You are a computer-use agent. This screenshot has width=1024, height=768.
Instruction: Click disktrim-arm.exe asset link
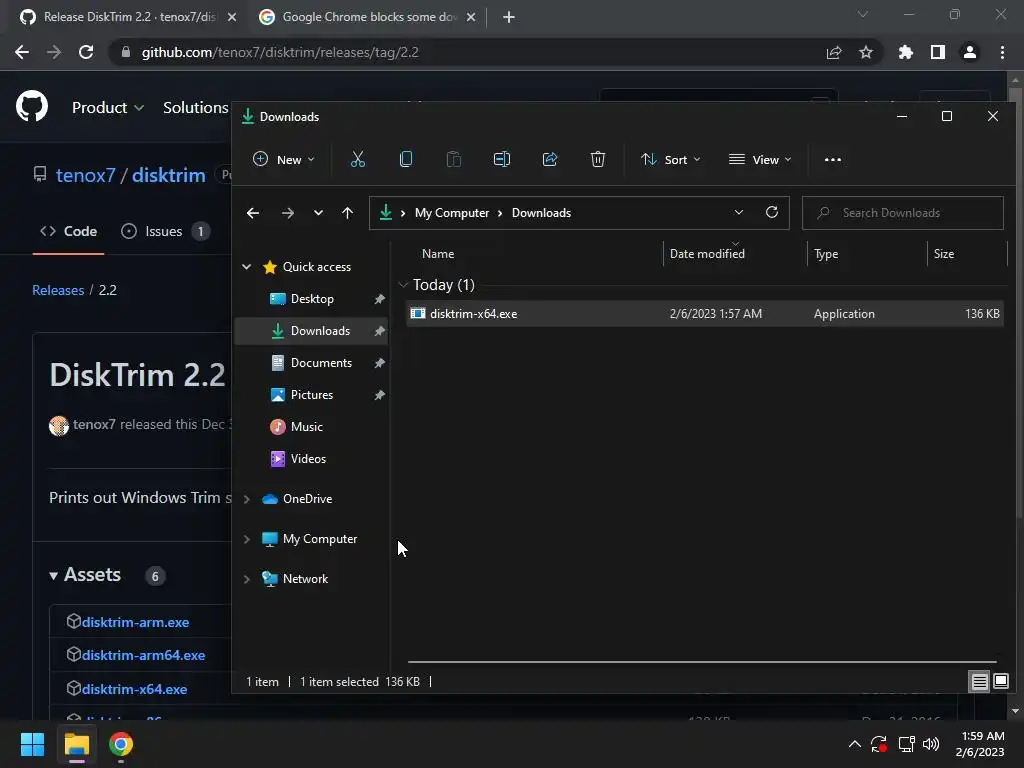pos(135,622)
